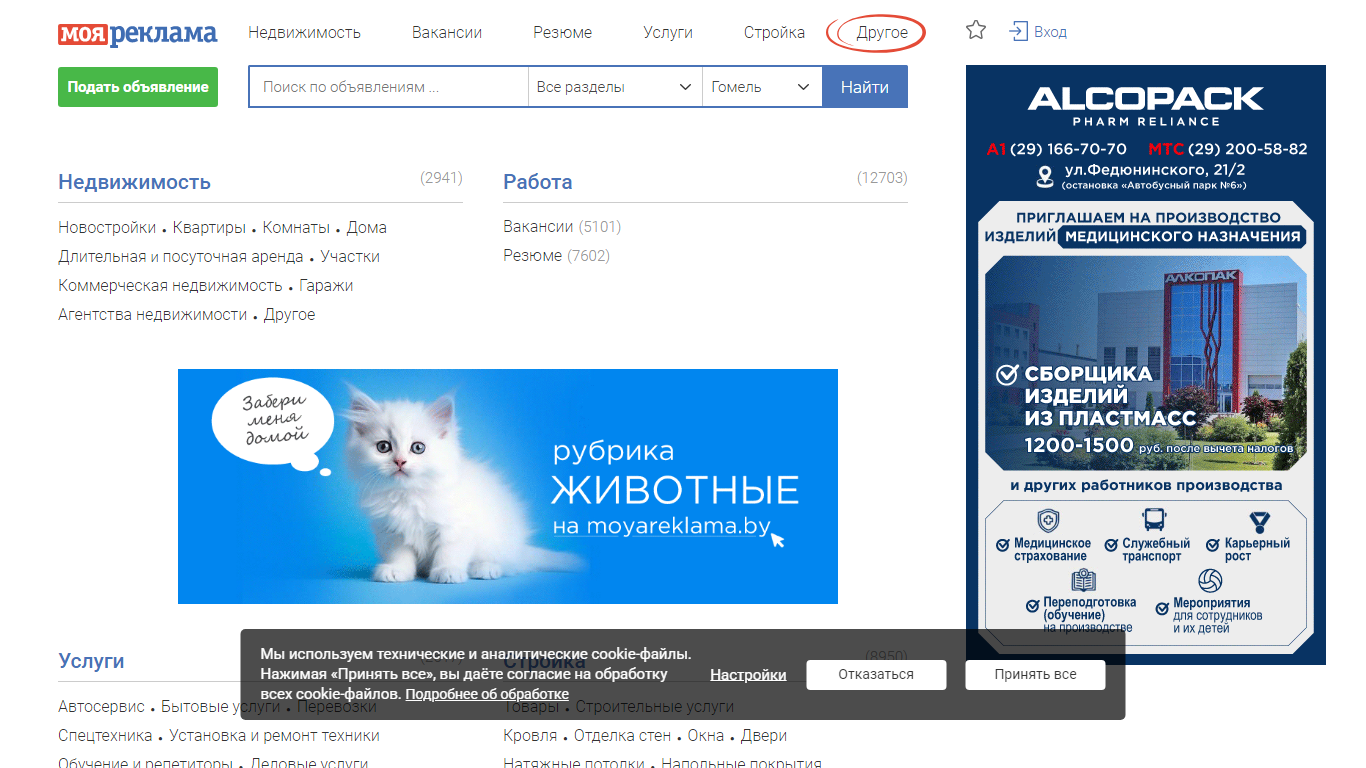Open the Спецтехника category link
This screenshot has height=768, width=1366.
(x=105, y=735)
